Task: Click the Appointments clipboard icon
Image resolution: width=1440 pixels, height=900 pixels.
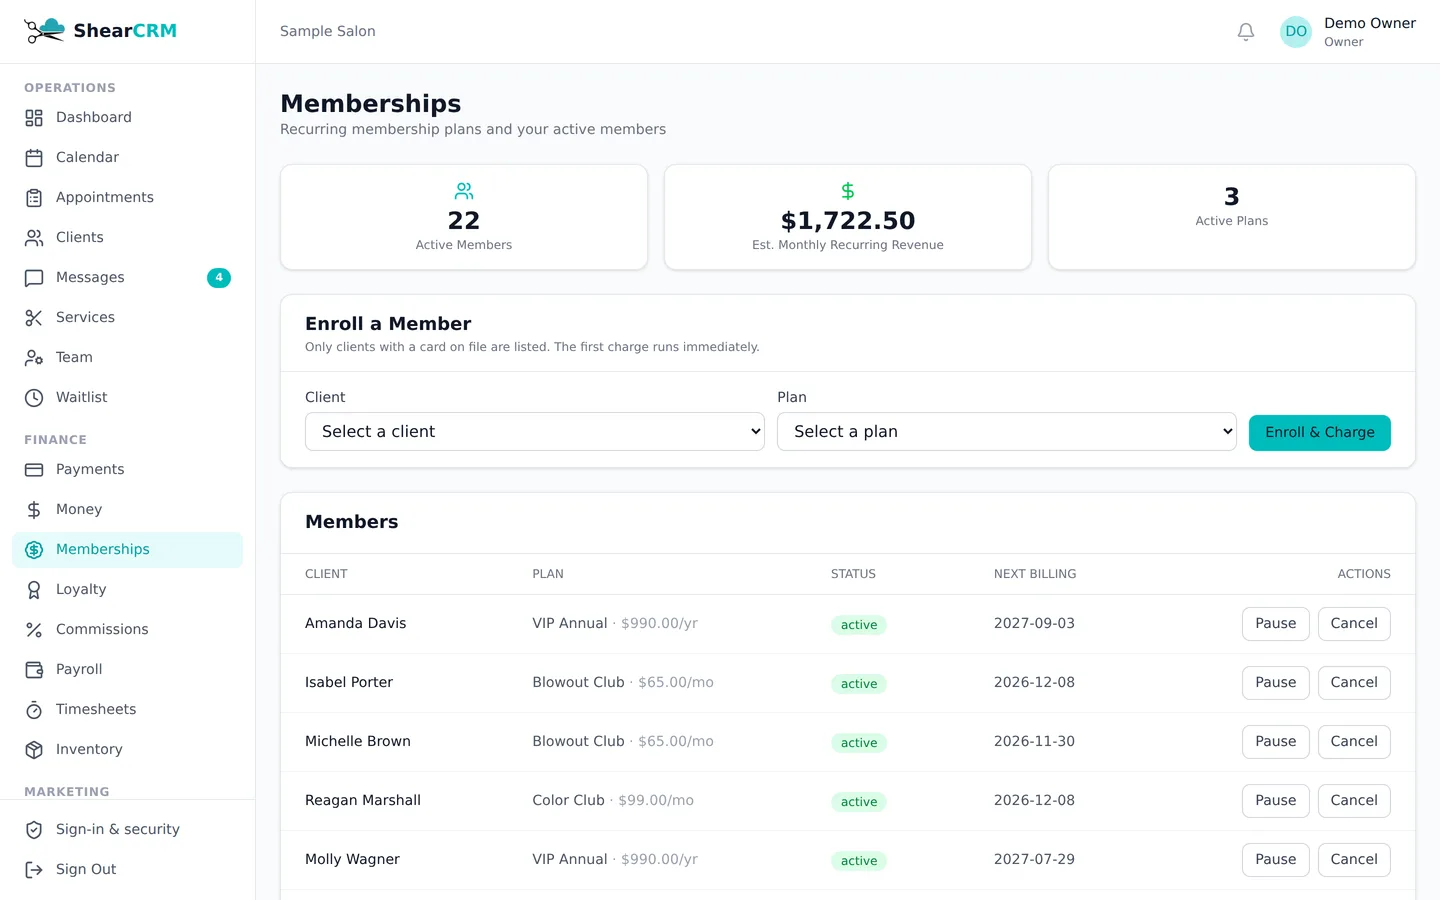Action: click(34, 198)
